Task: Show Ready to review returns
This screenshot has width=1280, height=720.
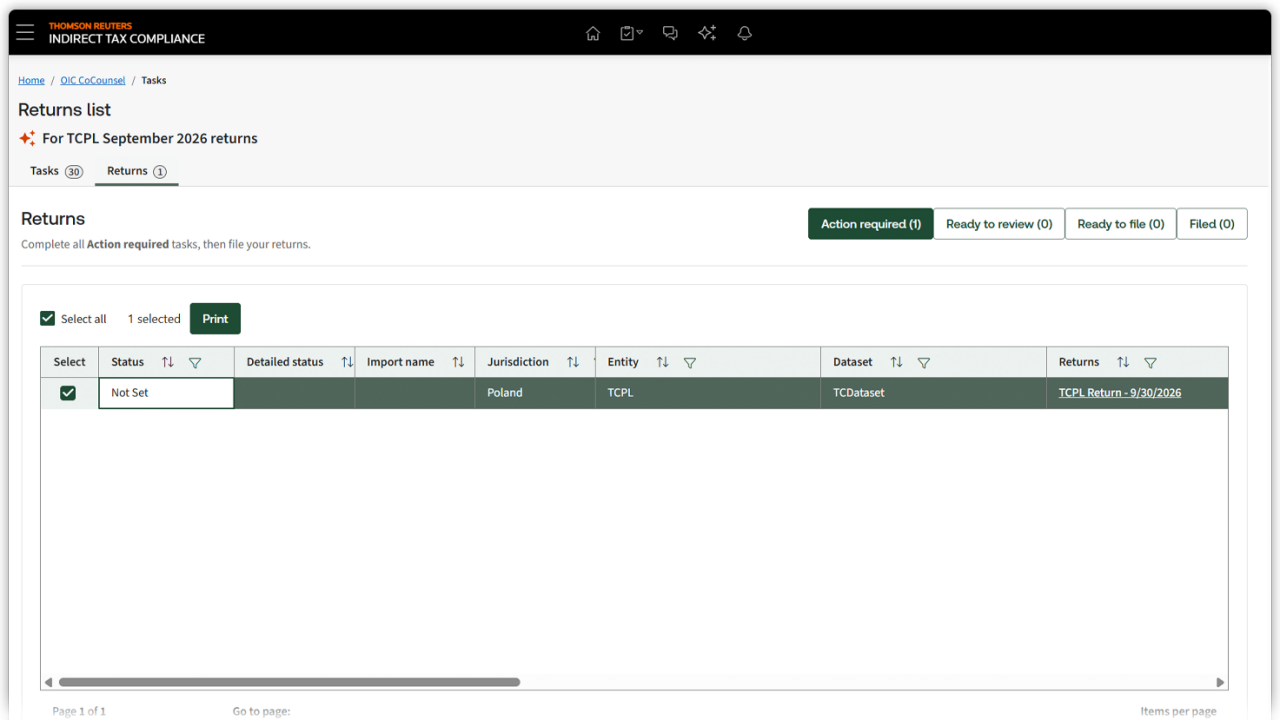Action: pyautogui.click(x=999, y=224)
